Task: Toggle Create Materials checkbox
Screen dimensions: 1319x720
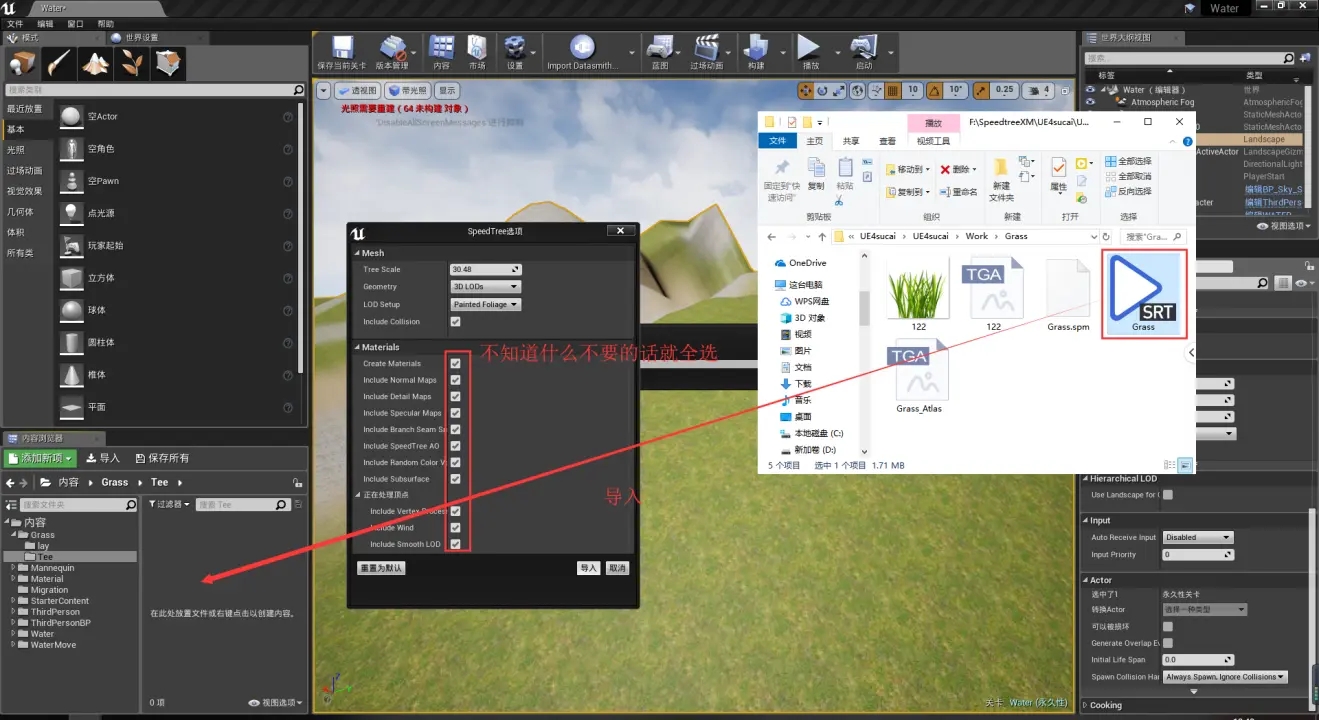Action: 455,364
